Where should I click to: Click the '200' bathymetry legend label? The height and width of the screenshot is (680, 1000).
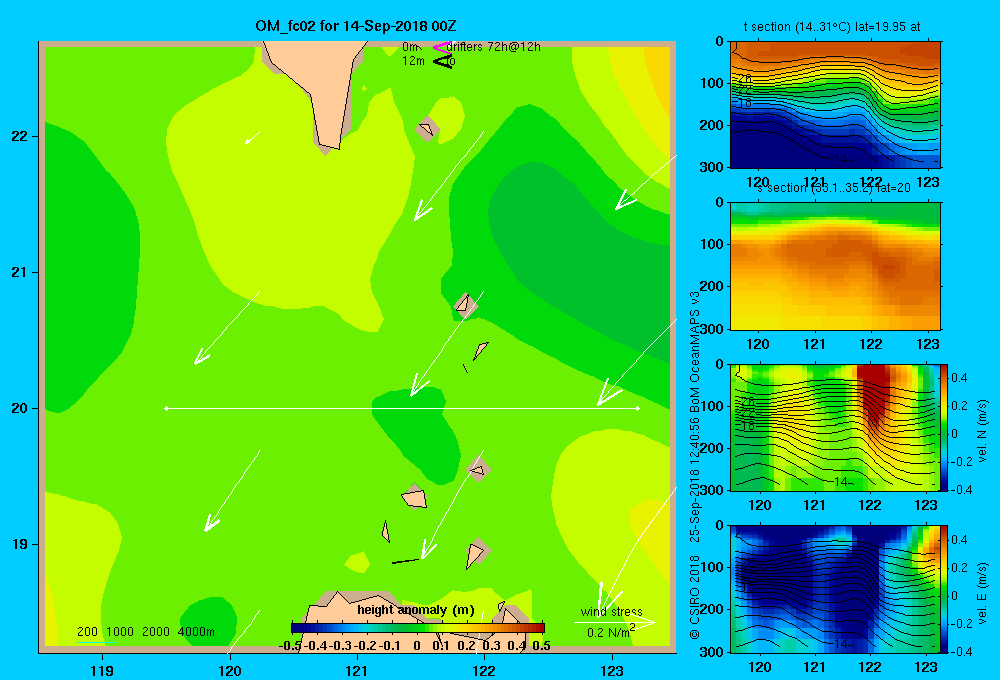tap(87, 632)
